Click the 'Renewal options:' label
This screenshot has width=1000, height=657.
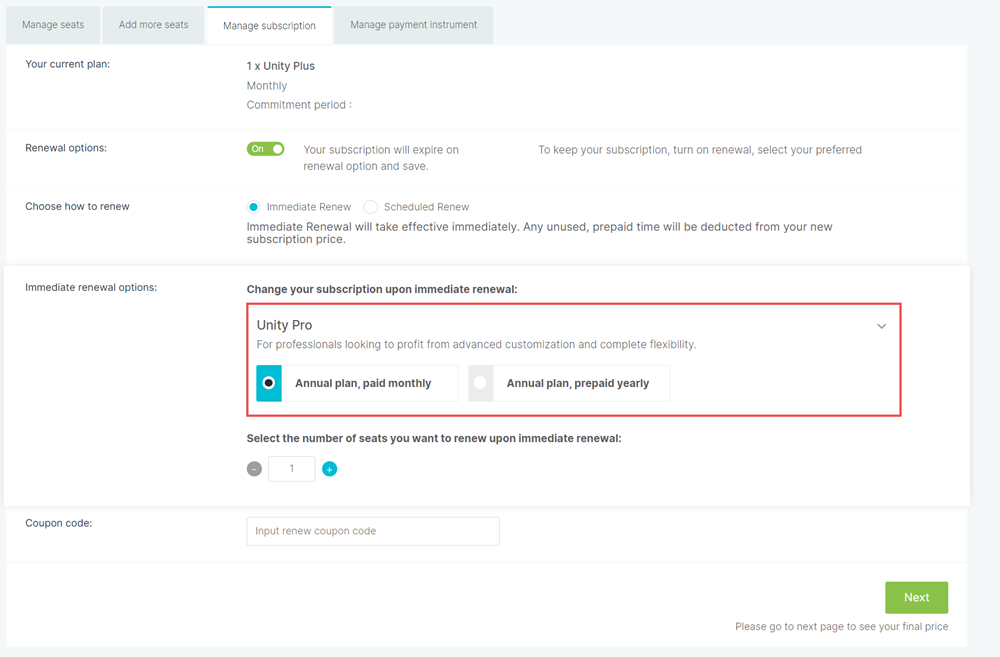pos(66,147)
